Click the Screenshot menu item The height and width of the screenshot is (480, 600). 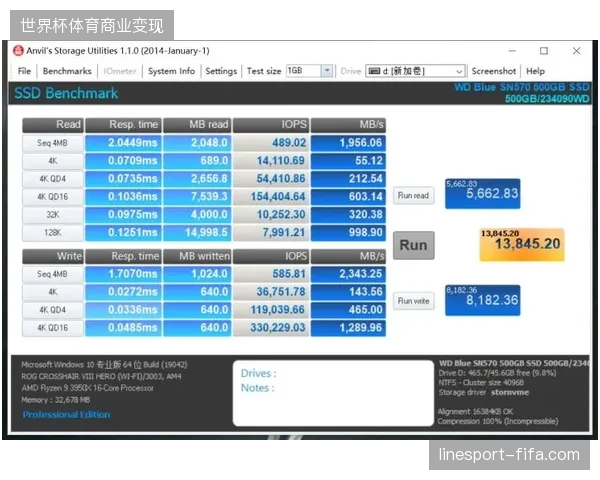coord(494,71)
